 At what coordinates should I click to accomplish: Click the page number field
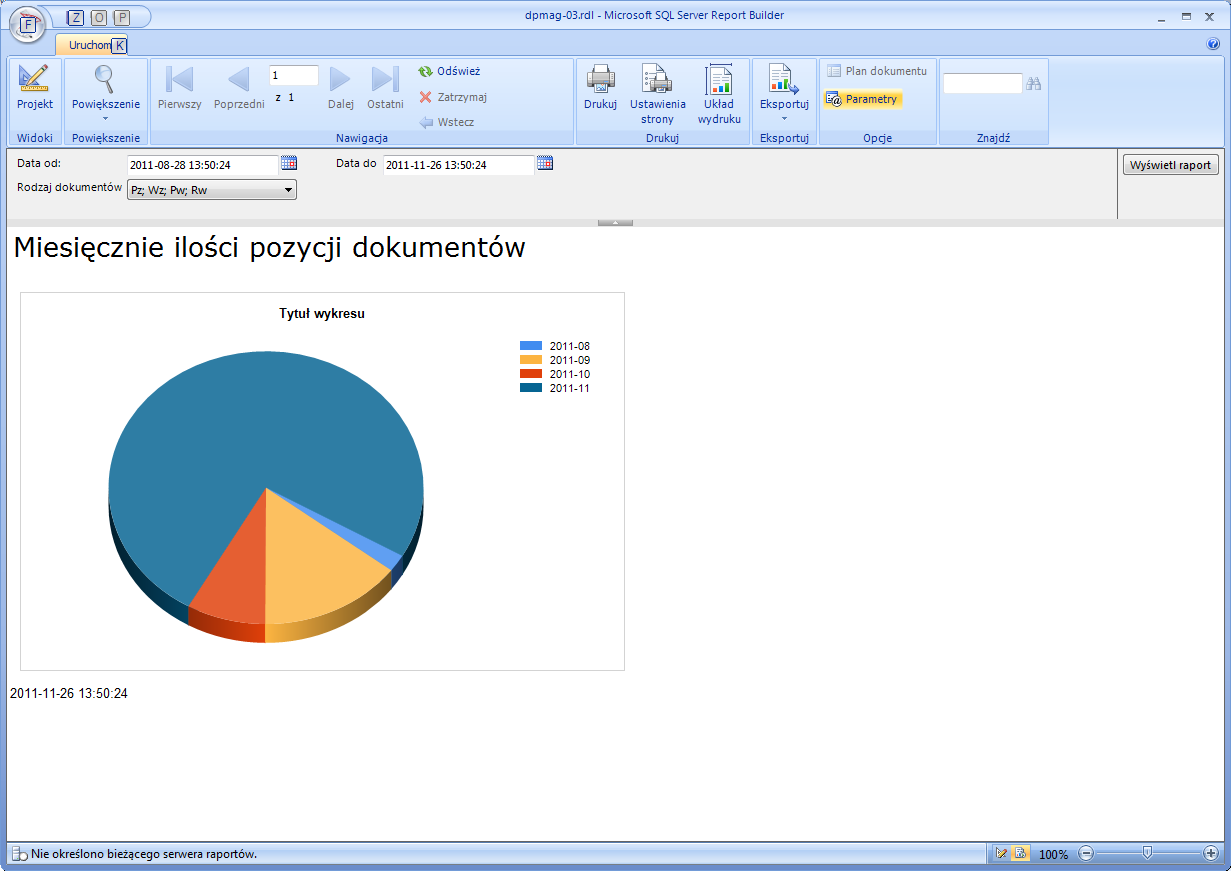coord(294,76)
